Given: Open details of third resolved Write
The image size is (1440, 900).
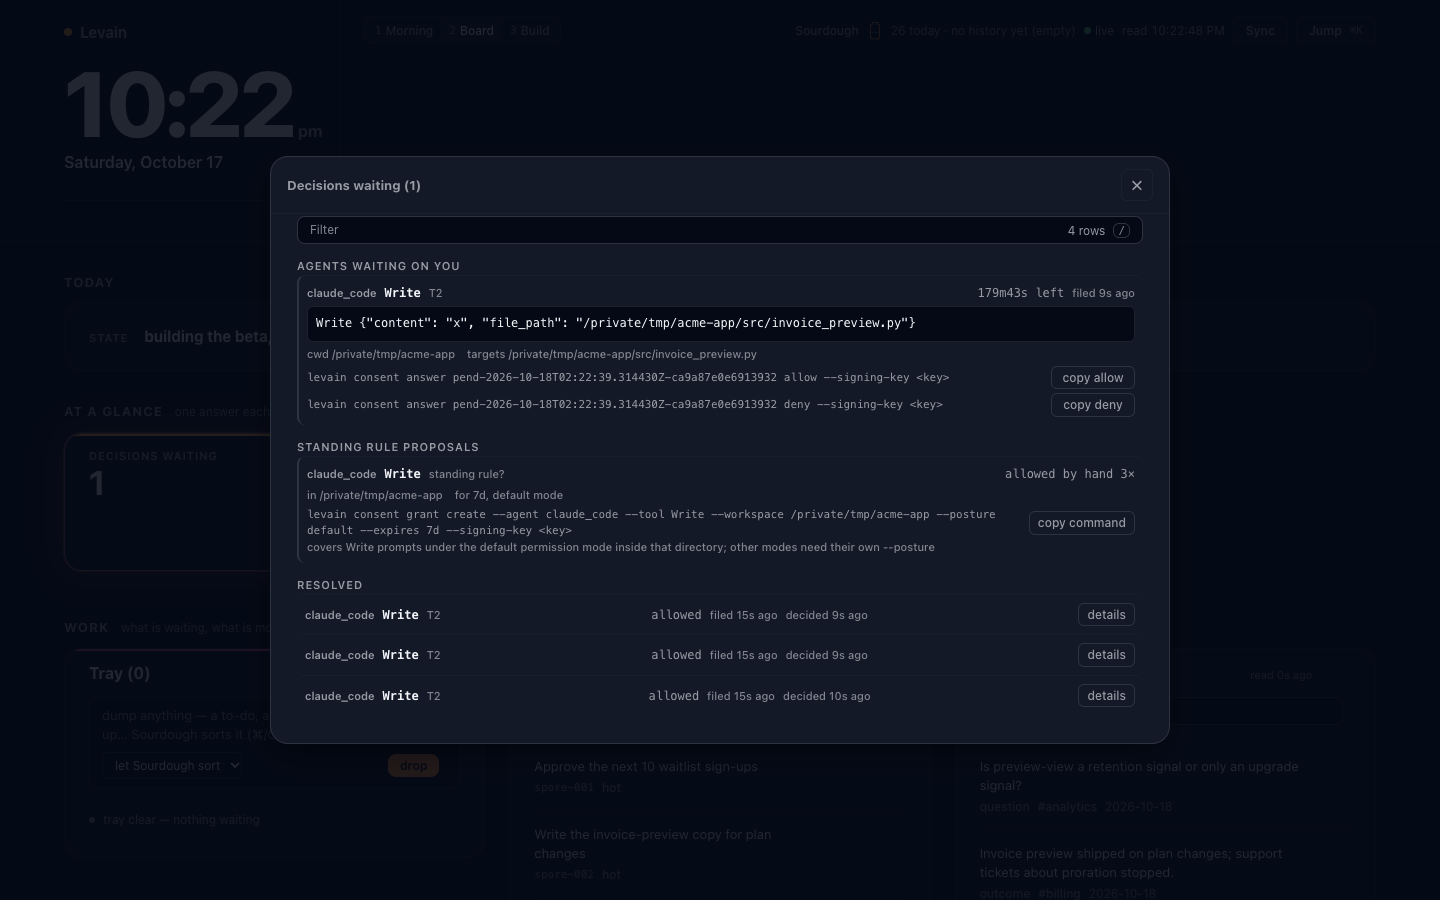Looking at the screenshot, I should (1106, 696).
